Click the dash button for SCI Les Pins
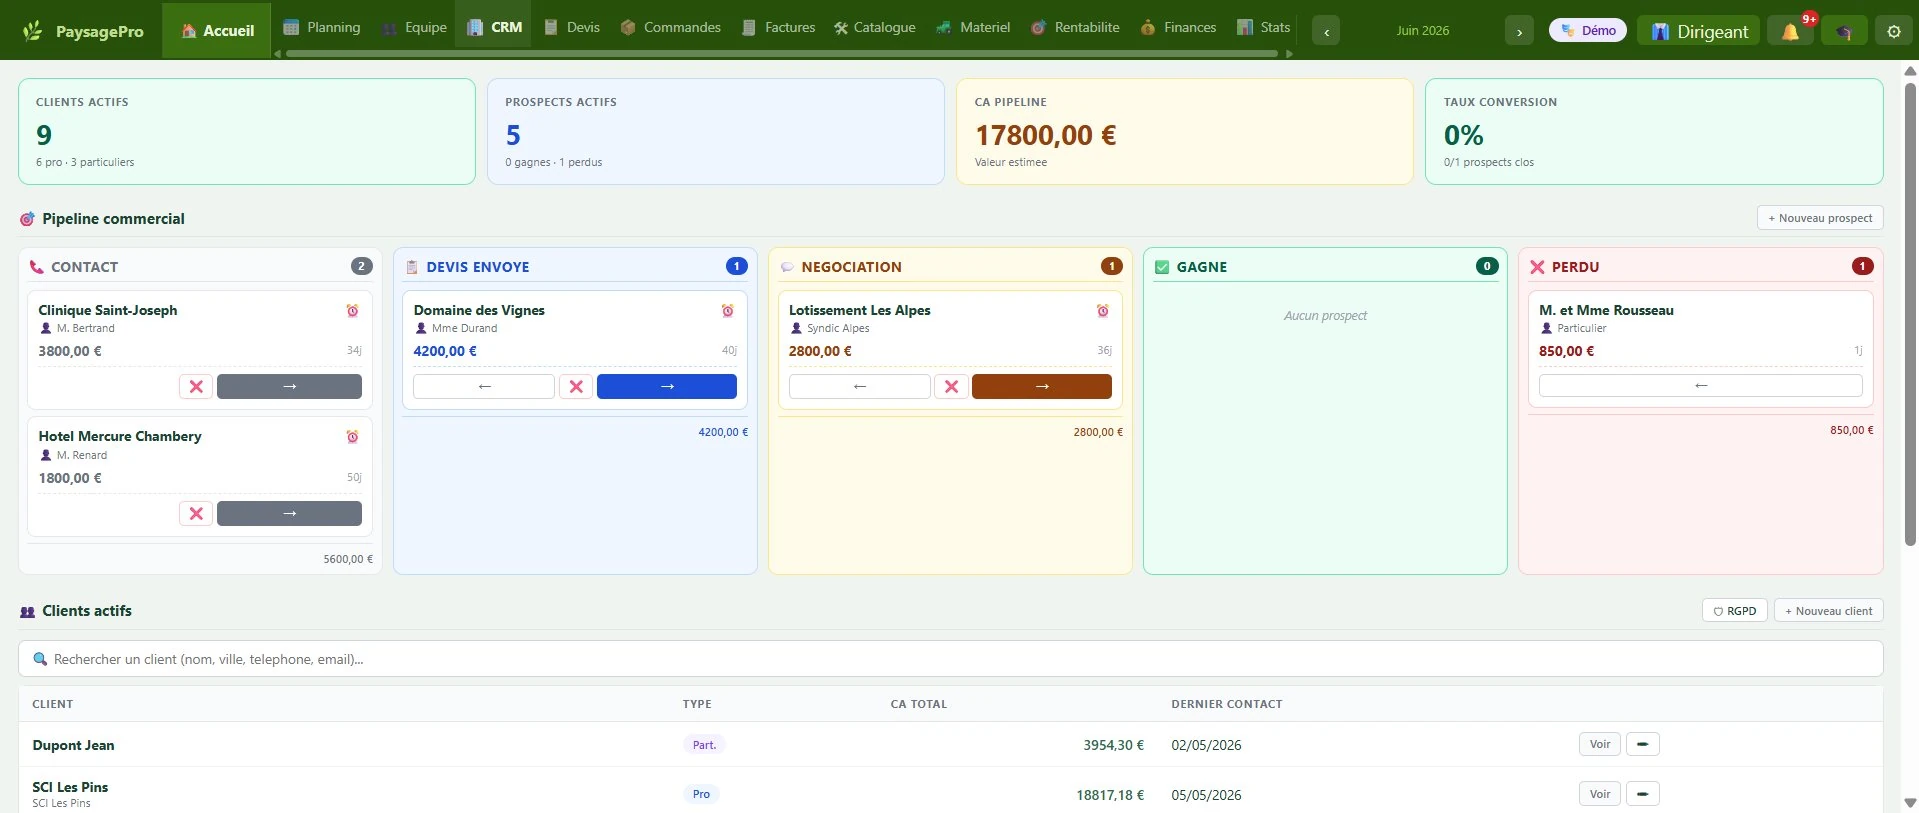This screenshot has height=813, width=1919. pyautogui.click(x=1642, y=794)
